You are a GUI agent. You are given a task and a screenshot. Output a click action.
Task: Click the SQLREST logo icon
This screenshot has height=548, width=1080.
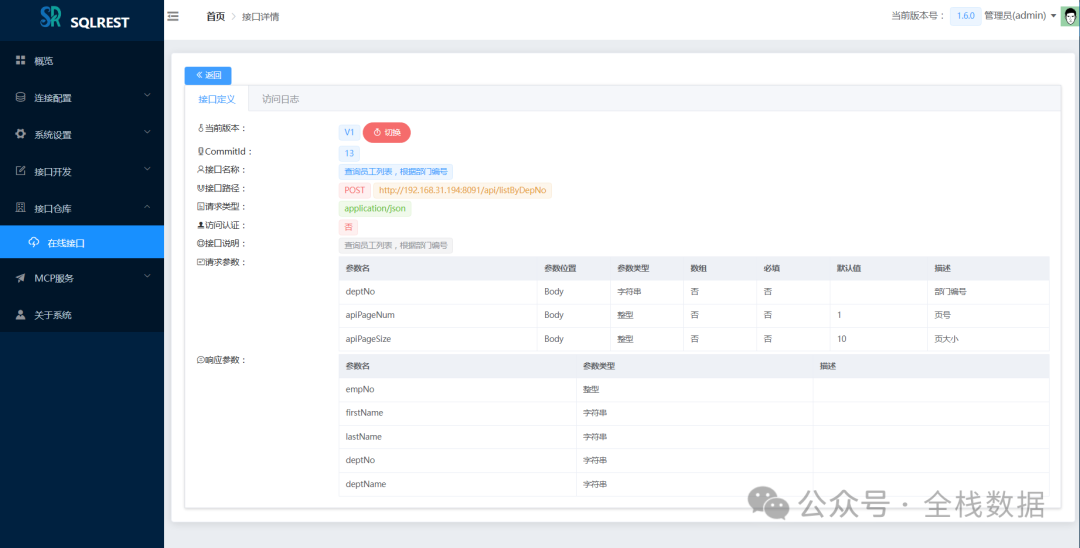click(x=51, y=18)
